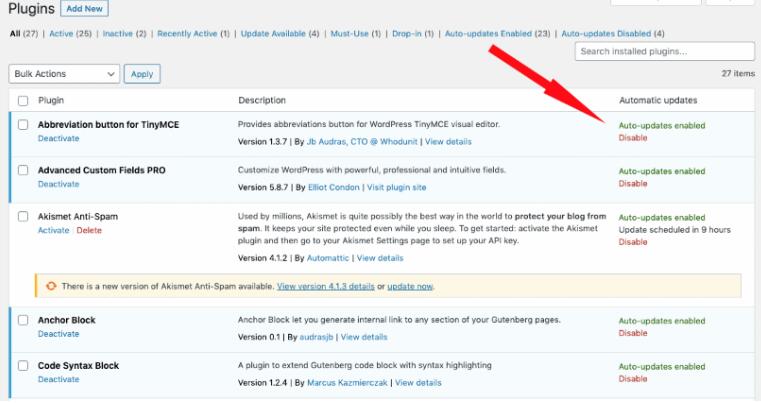Open Must-Use plugins filter
761x403 pixels.
click(x=349, y=34)
